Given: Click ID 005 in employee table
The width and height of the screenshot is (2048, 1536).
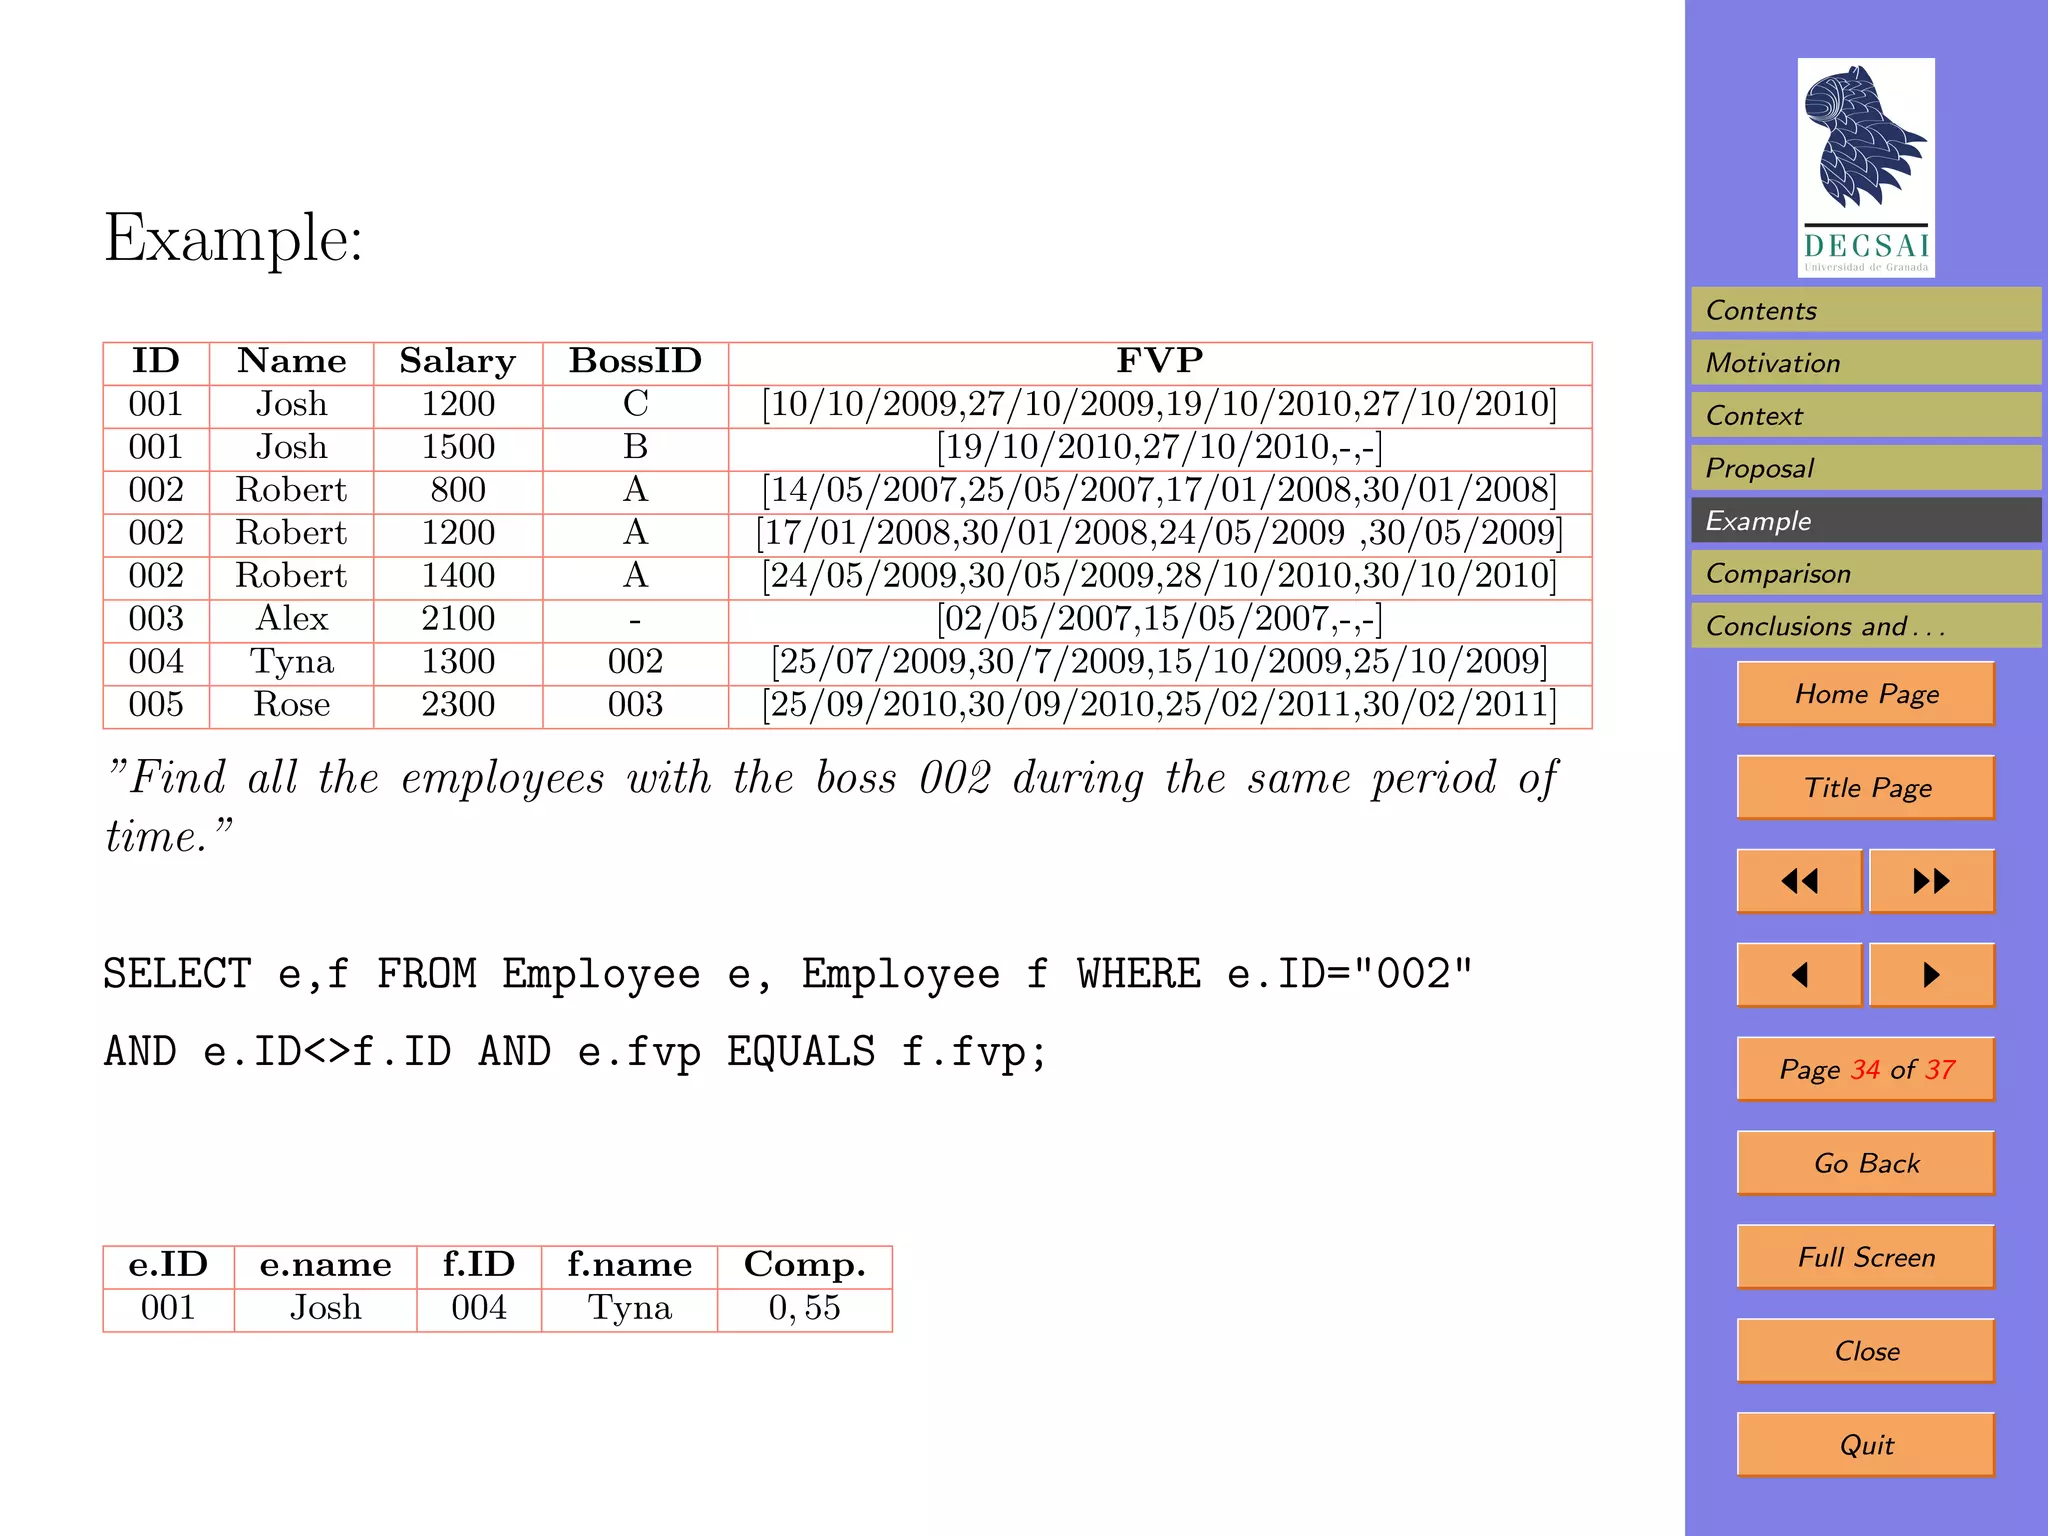Looking at the screenshot, I should [156, 705].
